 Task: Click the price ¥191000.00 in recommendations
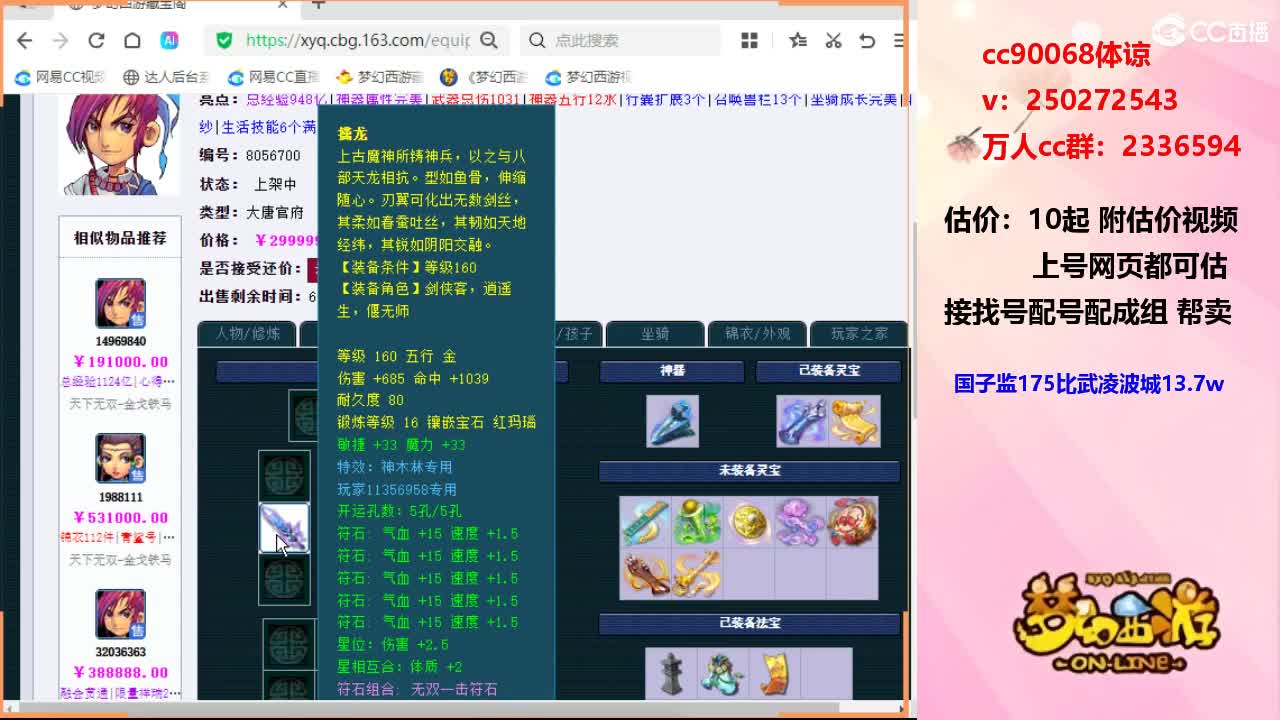click(121, 362)
